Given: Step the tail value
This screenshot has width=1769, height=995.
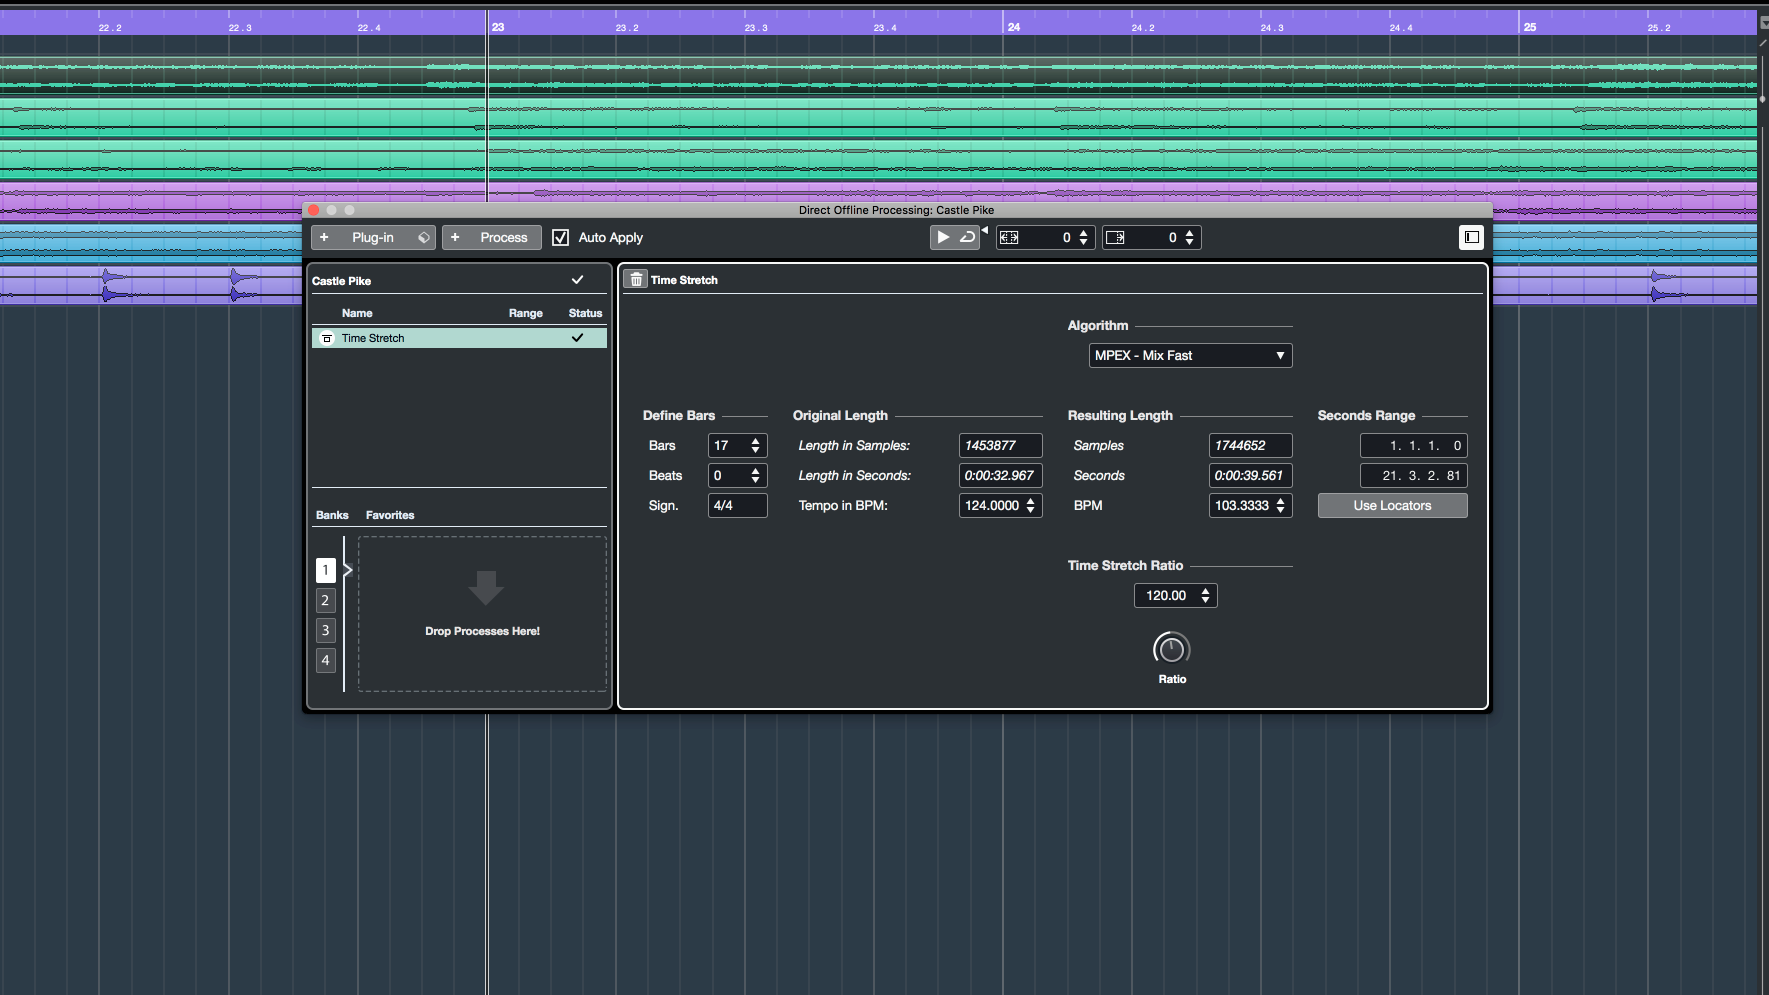Looking at the screenshot, I should pyautogui.click(x=1189, y=237).
